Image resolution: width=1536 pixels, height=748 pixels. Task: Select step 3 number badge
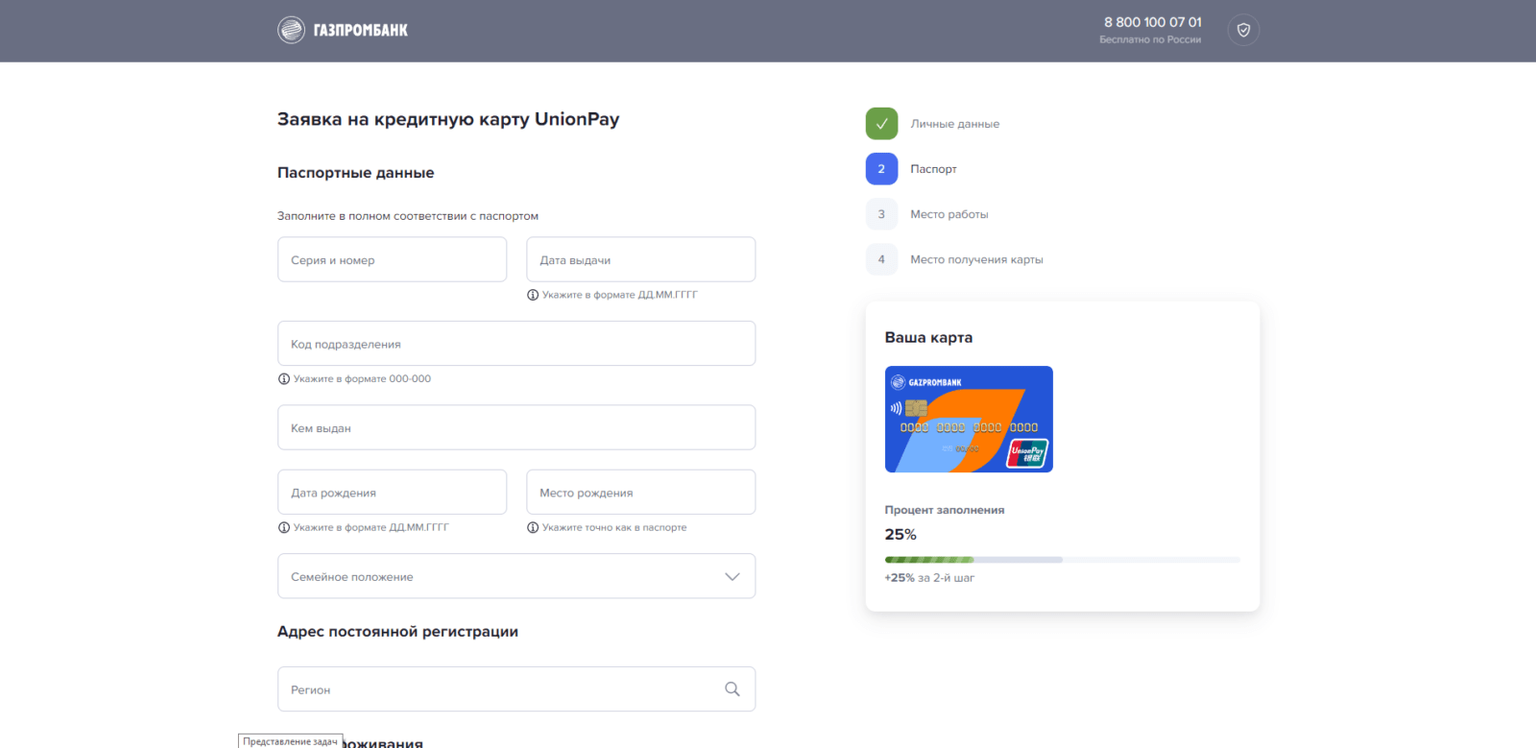pos(881,214)
